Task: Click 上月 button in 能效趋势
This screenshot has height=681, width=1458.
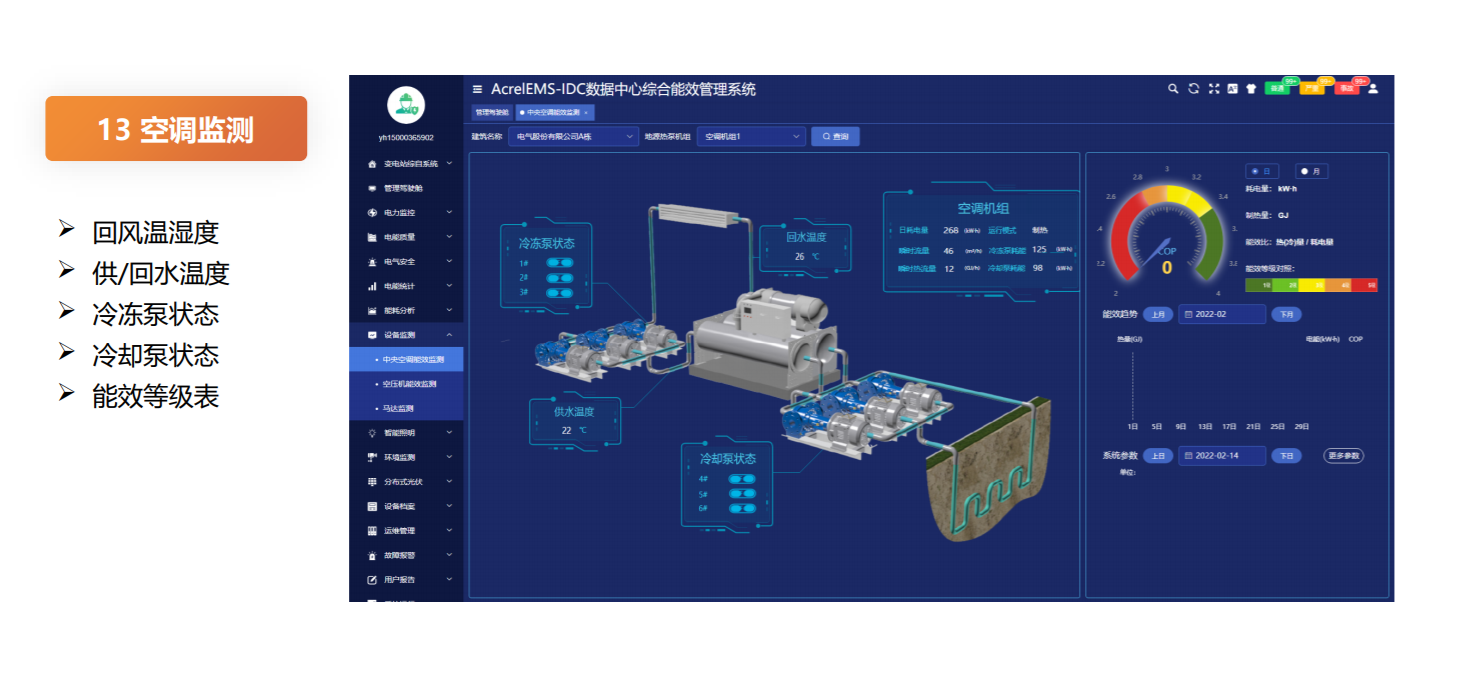Action: pyautogui.click(x=1158, y=314)
